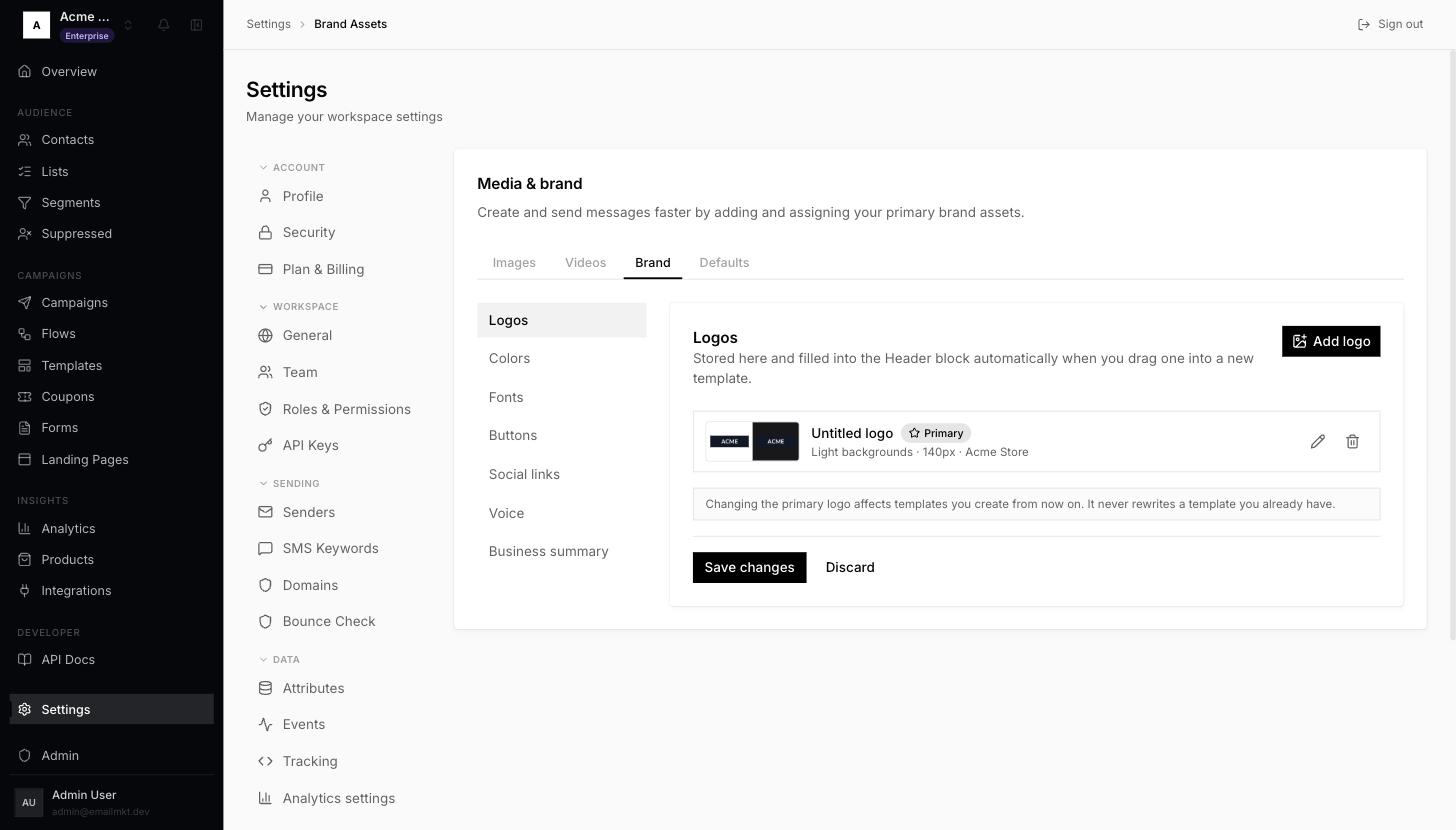Open the Acme workspace switcher
The image size is (1456, 830).
click(x=78, y=25)
